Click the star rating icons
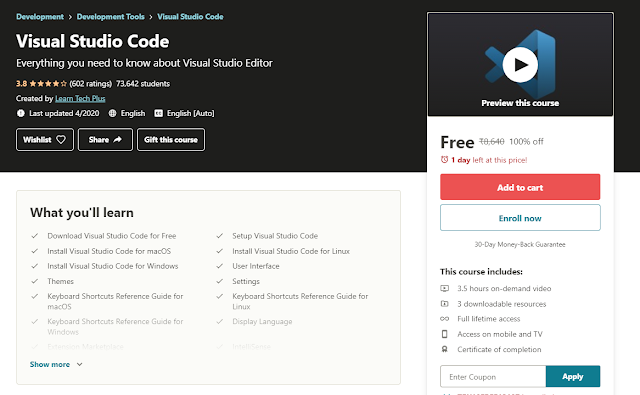The height and width of the screenshot is (395, 640). 48,84
